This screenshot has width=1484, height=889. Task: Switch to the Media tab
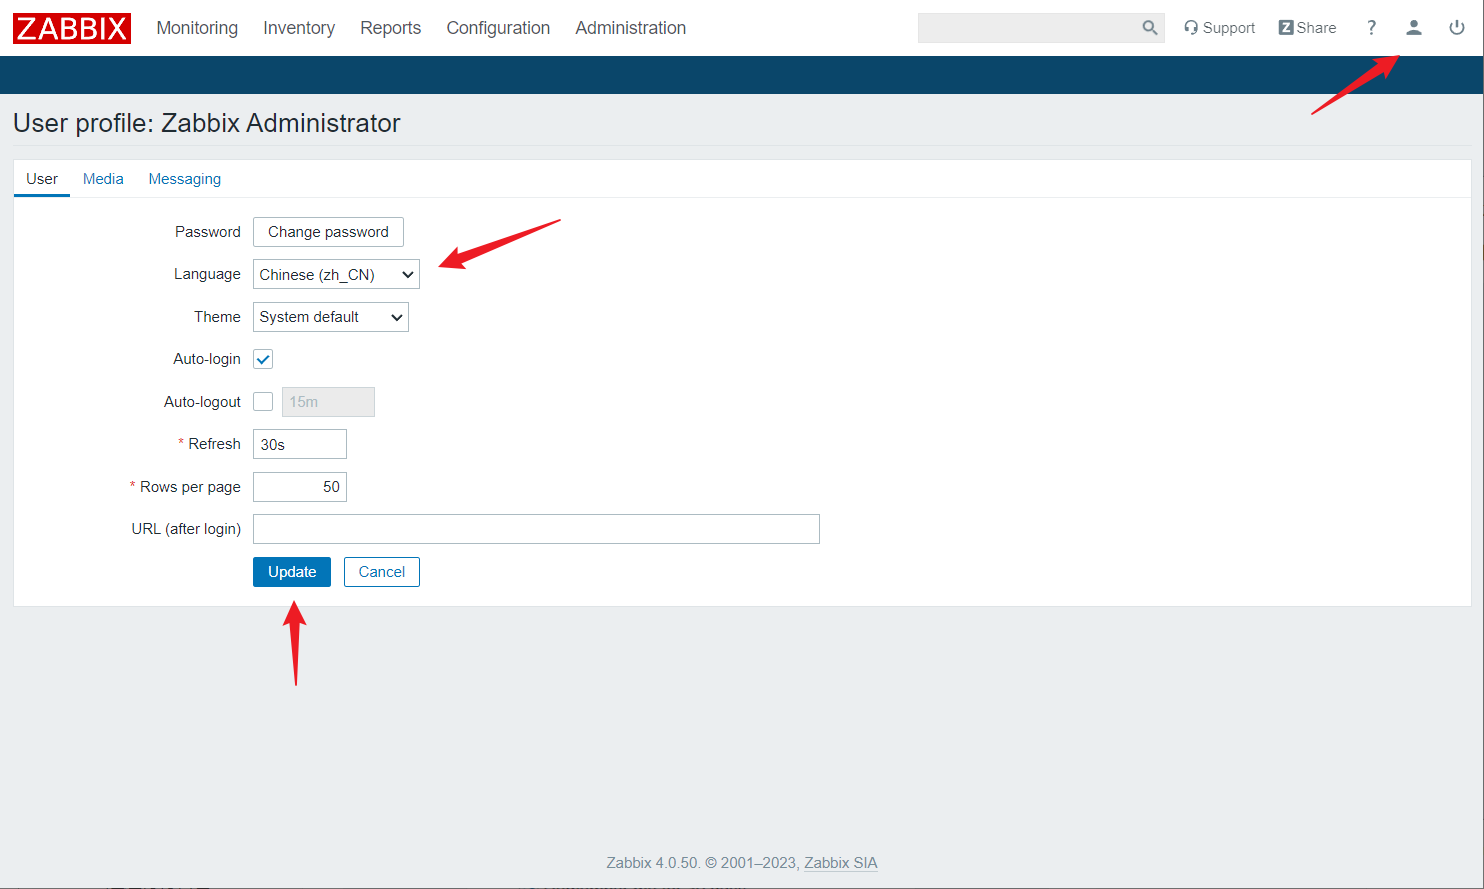pyautogui.click(x=103, y=179)
